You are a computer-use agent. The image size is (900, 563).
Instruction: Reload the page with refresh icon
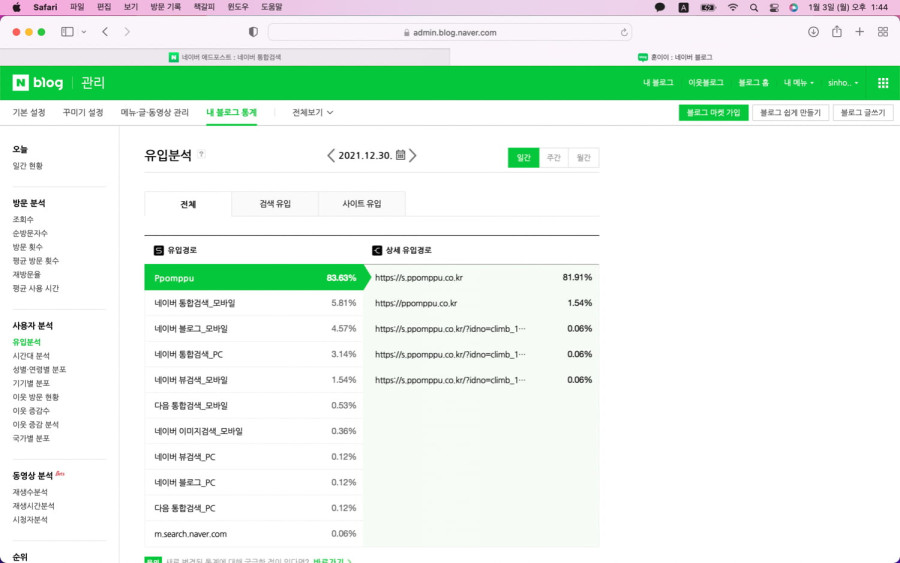click(624, 33)
